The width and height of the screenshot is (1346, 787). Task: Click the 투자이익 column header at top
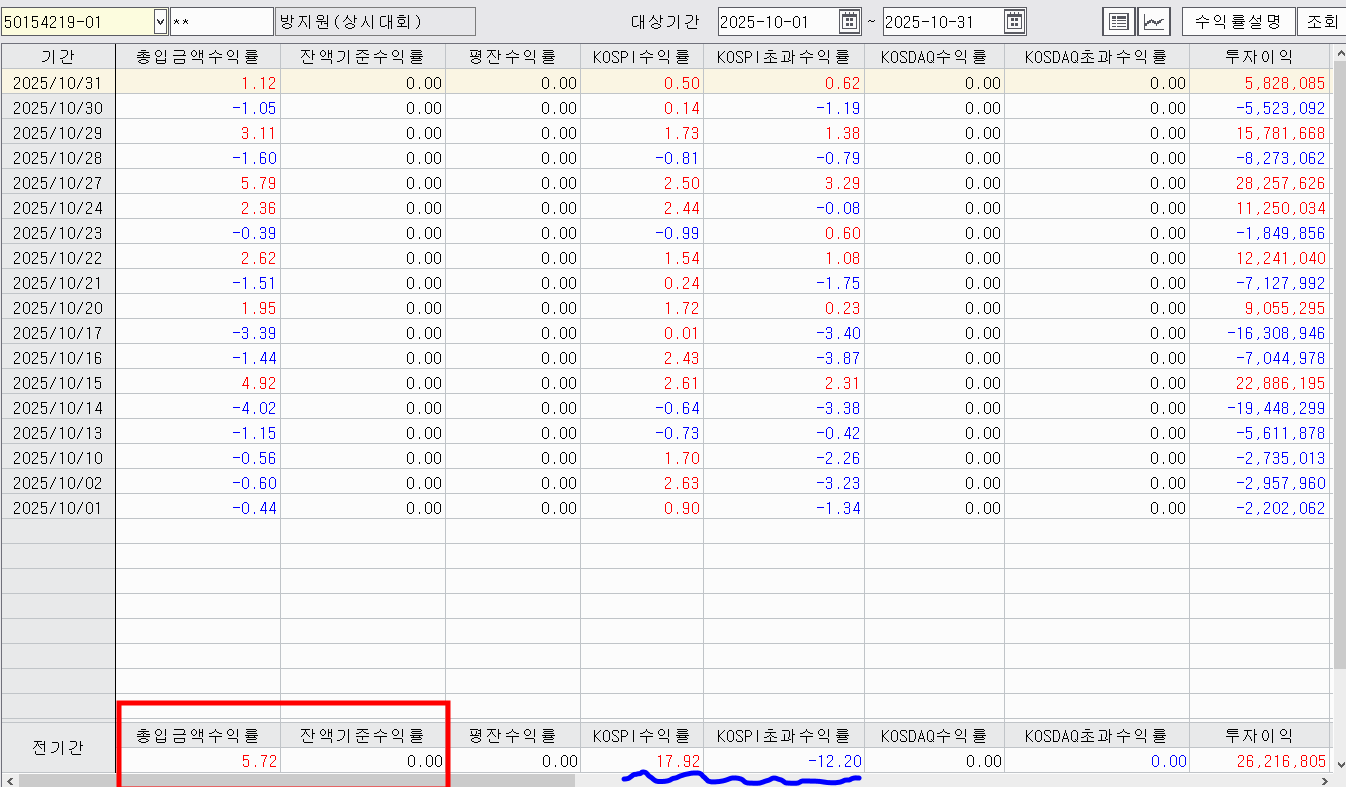click(1259, 58)
